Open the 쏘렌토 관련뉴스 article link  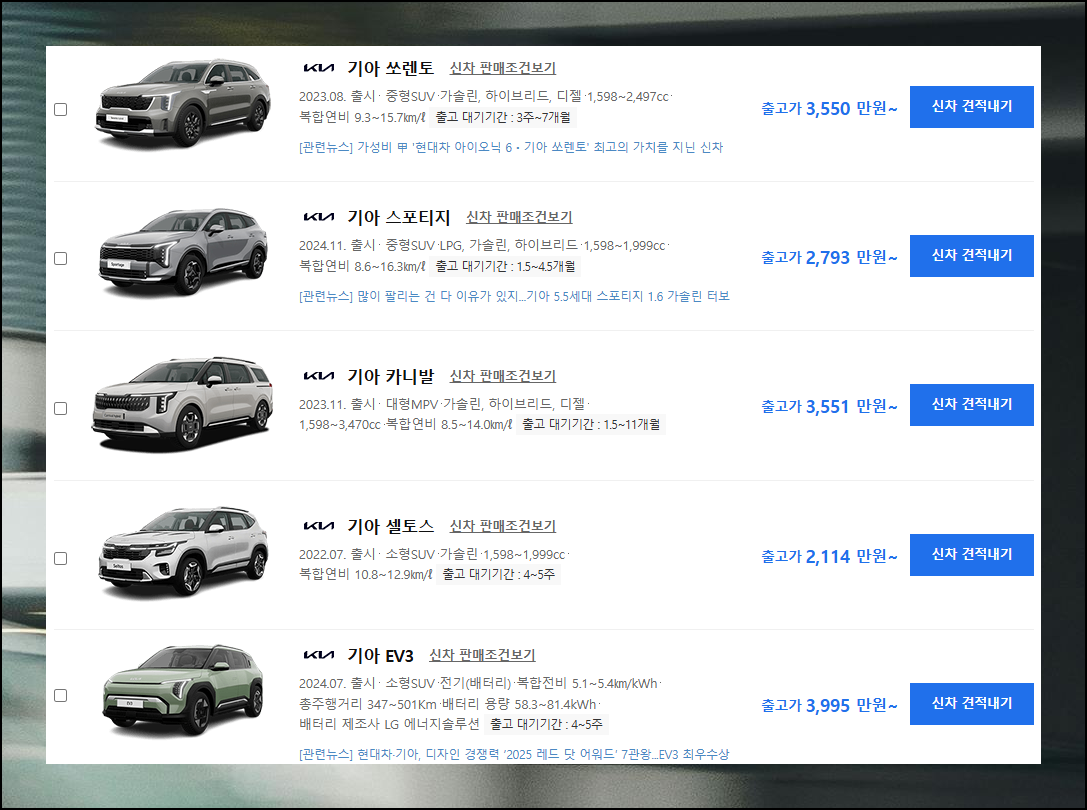pos(511,147)
